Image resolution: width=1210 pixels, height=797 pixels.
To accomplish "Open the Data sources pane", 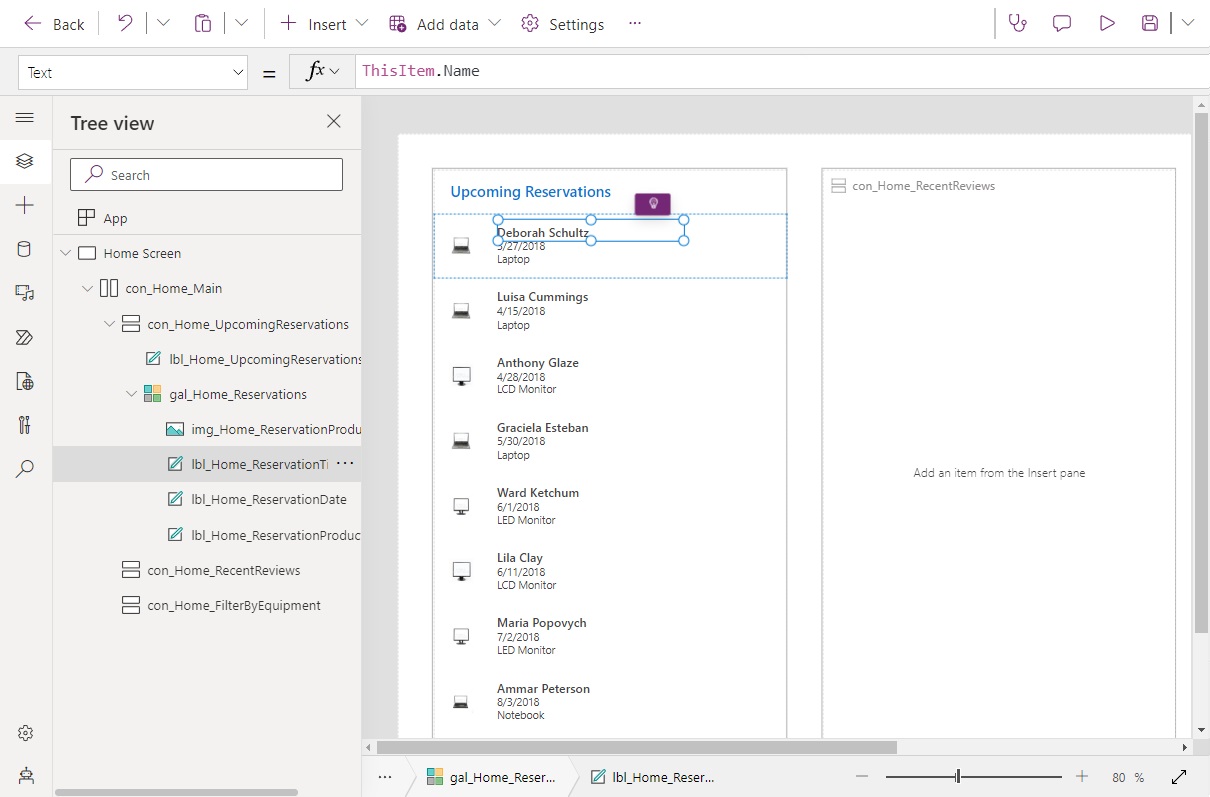I will (25, 249).
